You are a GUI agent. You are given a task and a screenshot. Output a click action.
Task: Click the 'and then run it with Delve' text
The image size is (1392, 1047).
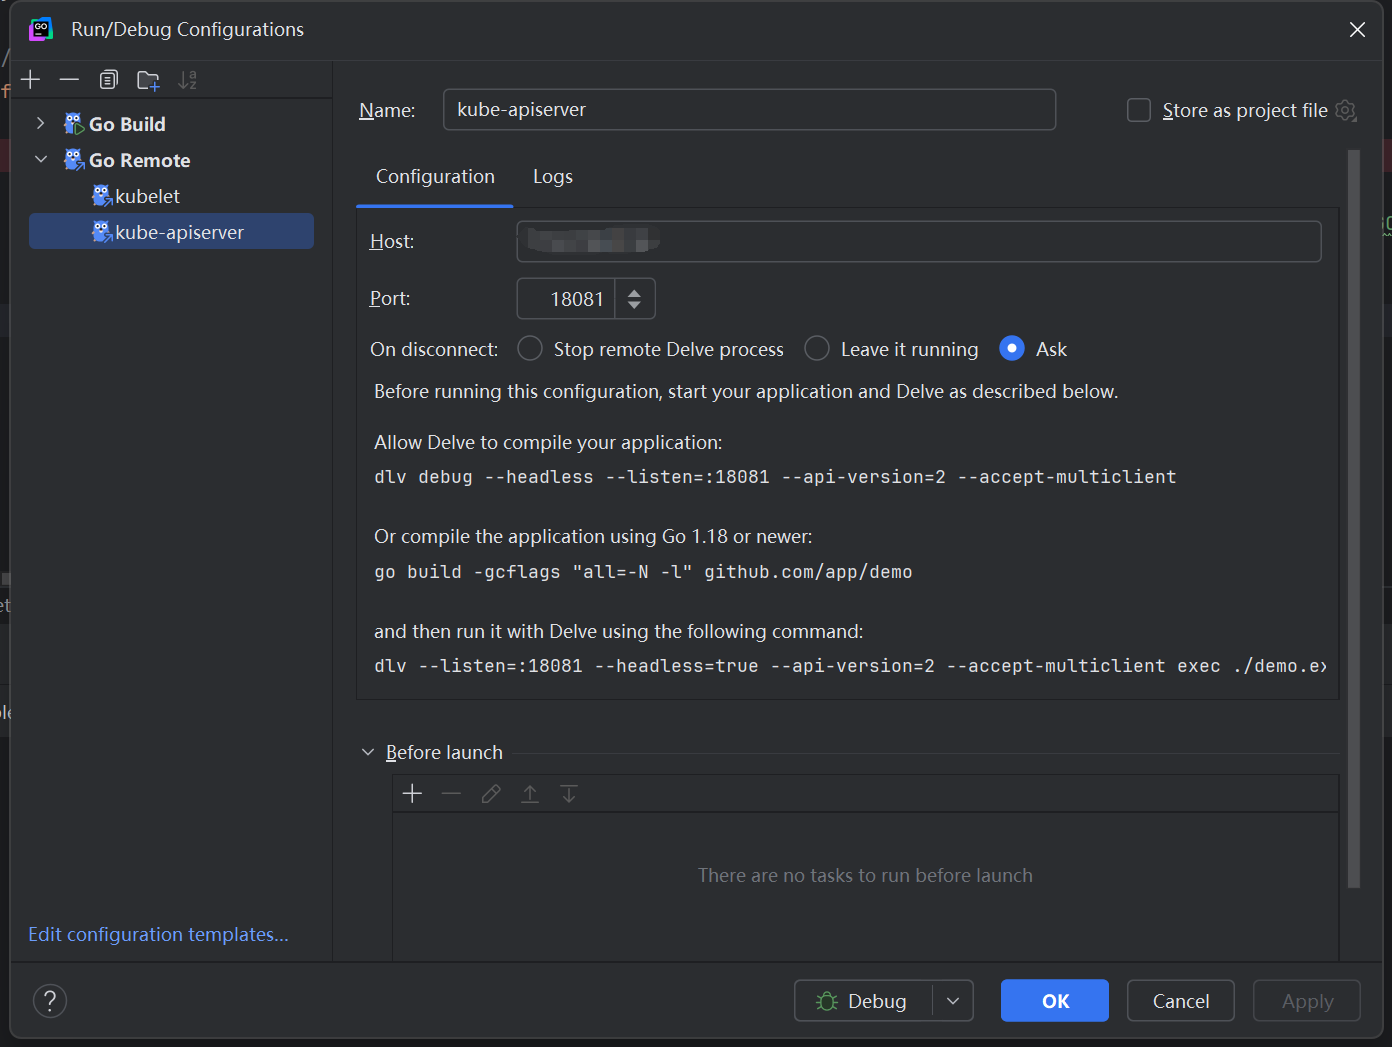click(x=618, y=631)
